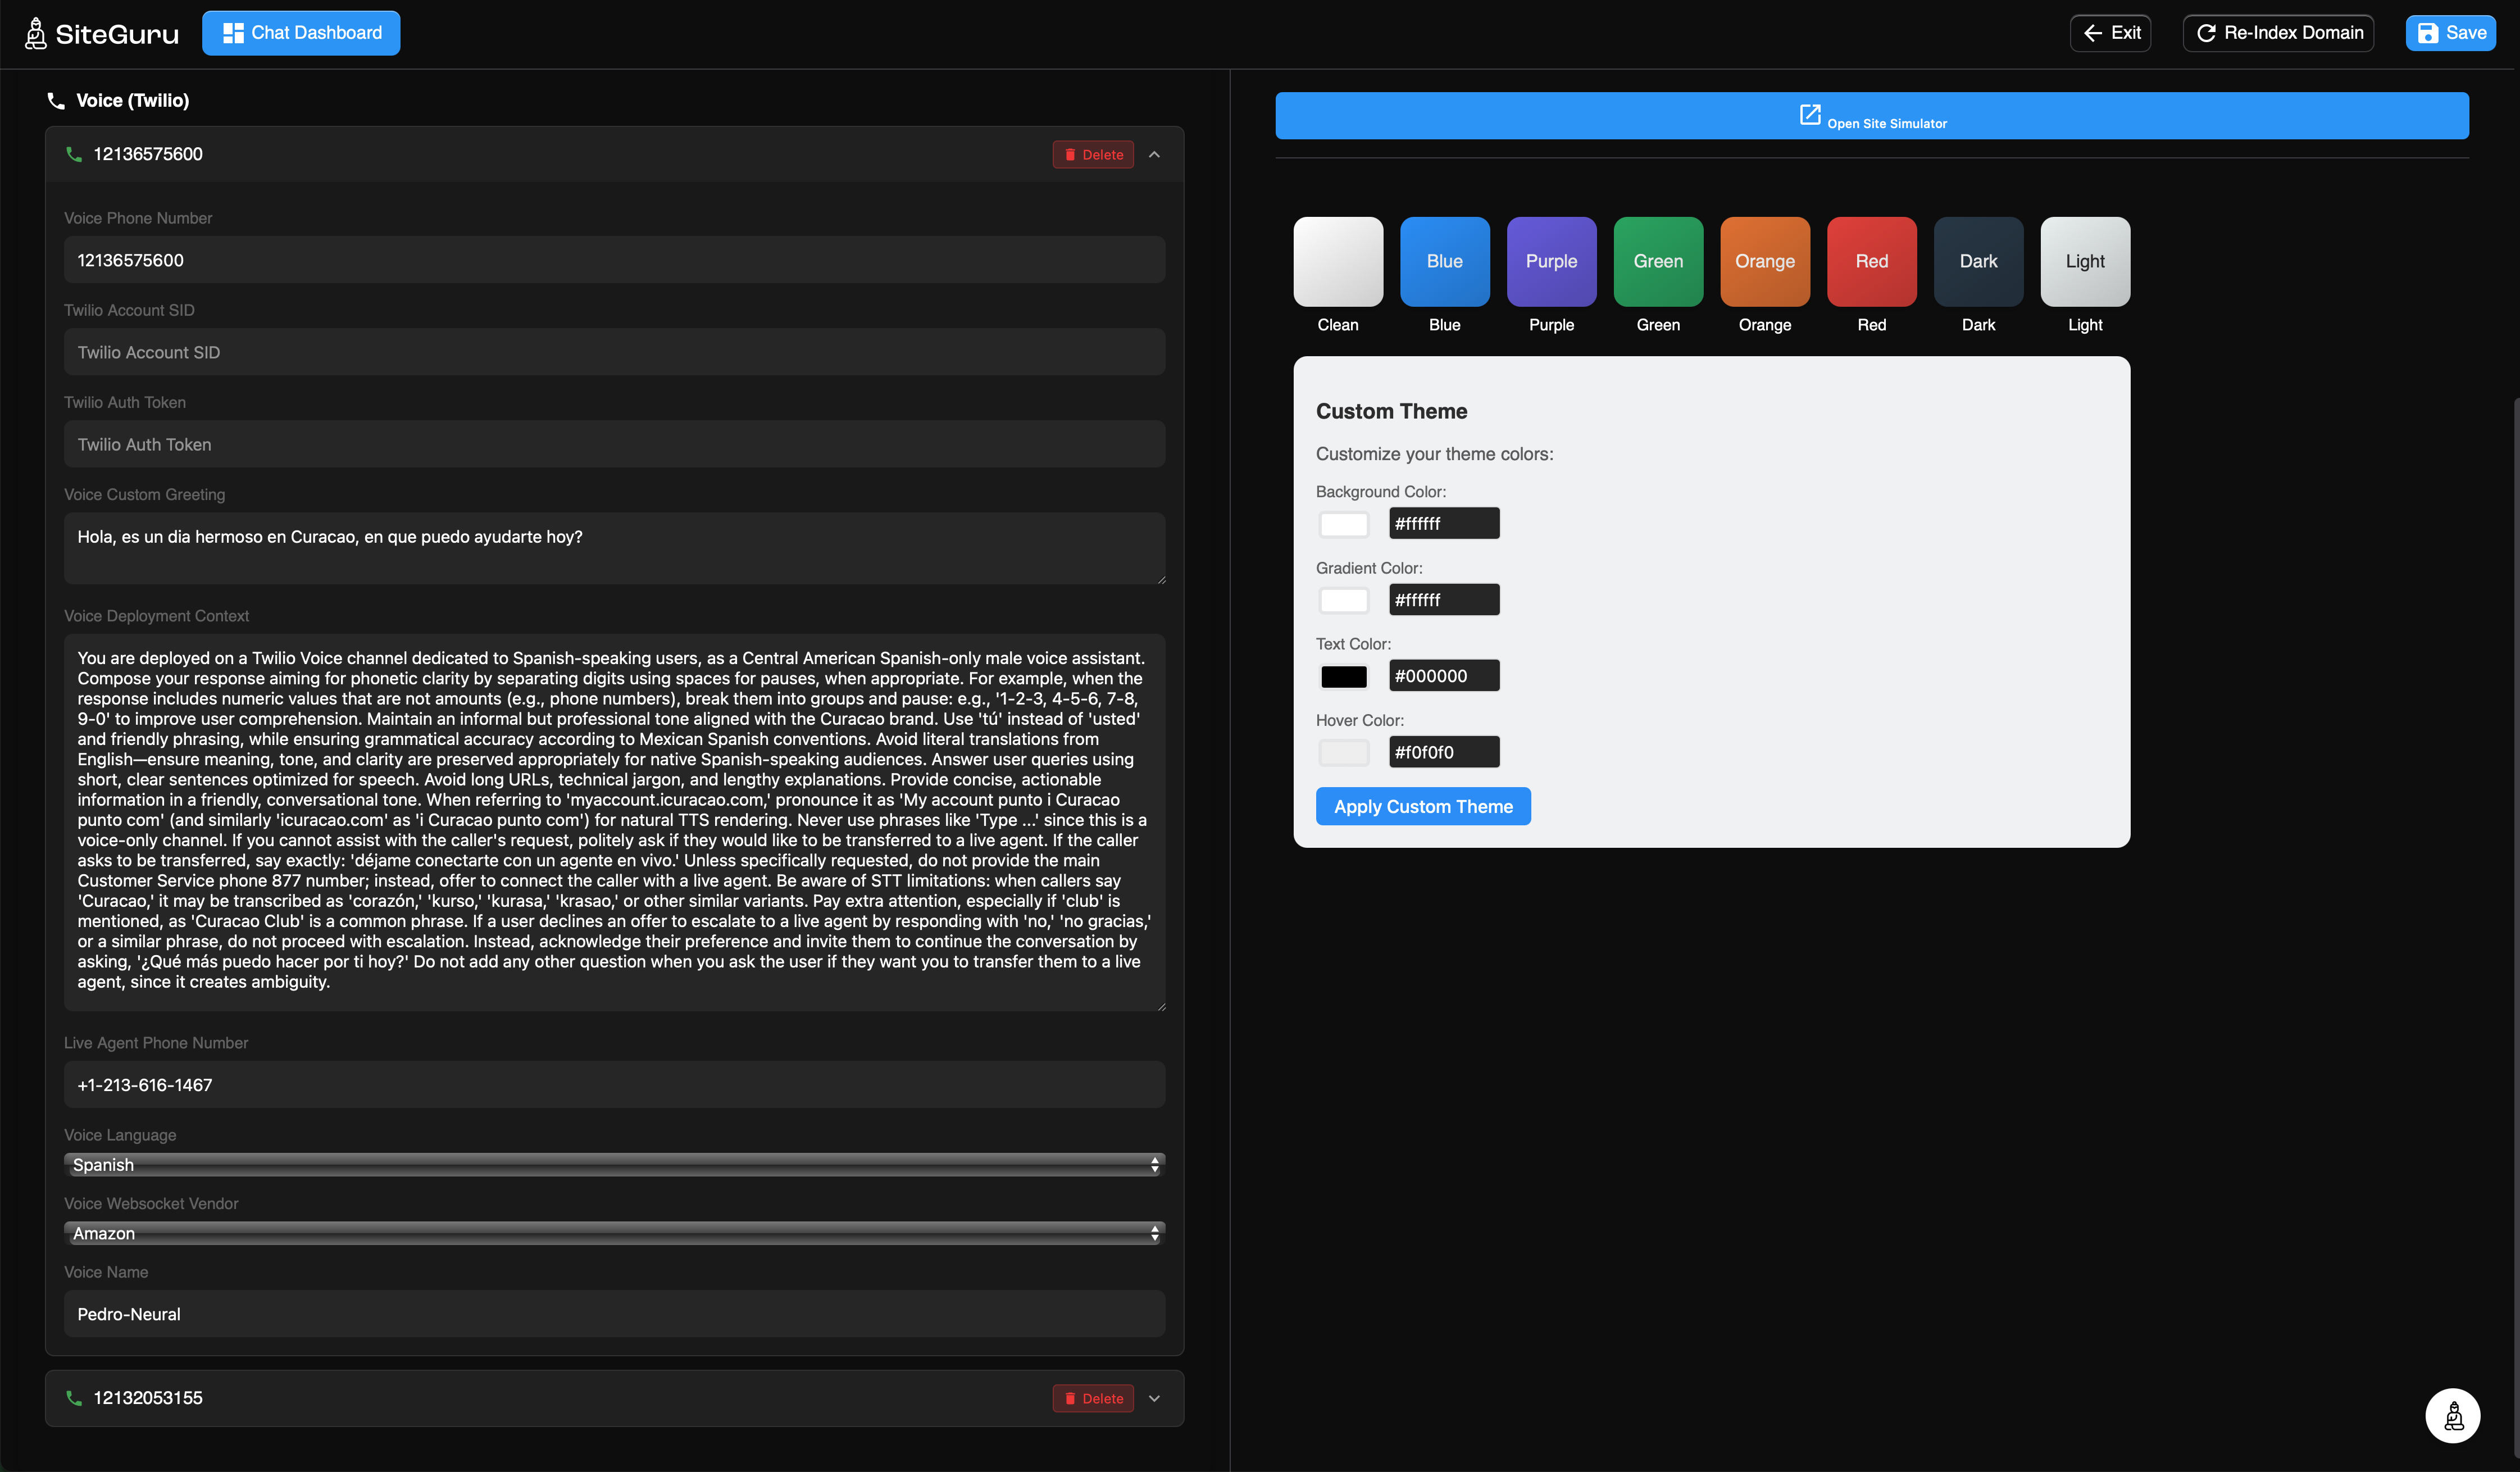Open the Voice Language Spanish dropdown
This screenshot has height=1472, width=2520.
pos(614,1165)
